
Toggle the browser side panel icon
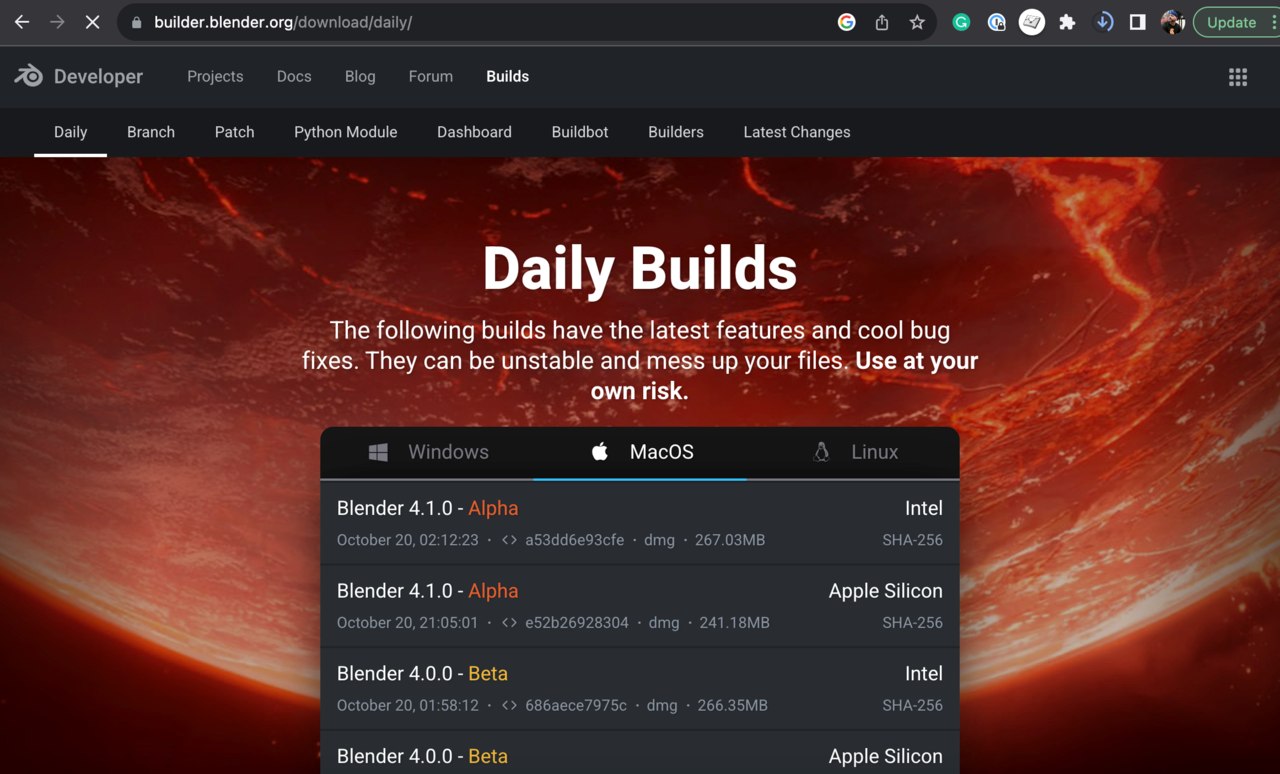point(1137,22)
